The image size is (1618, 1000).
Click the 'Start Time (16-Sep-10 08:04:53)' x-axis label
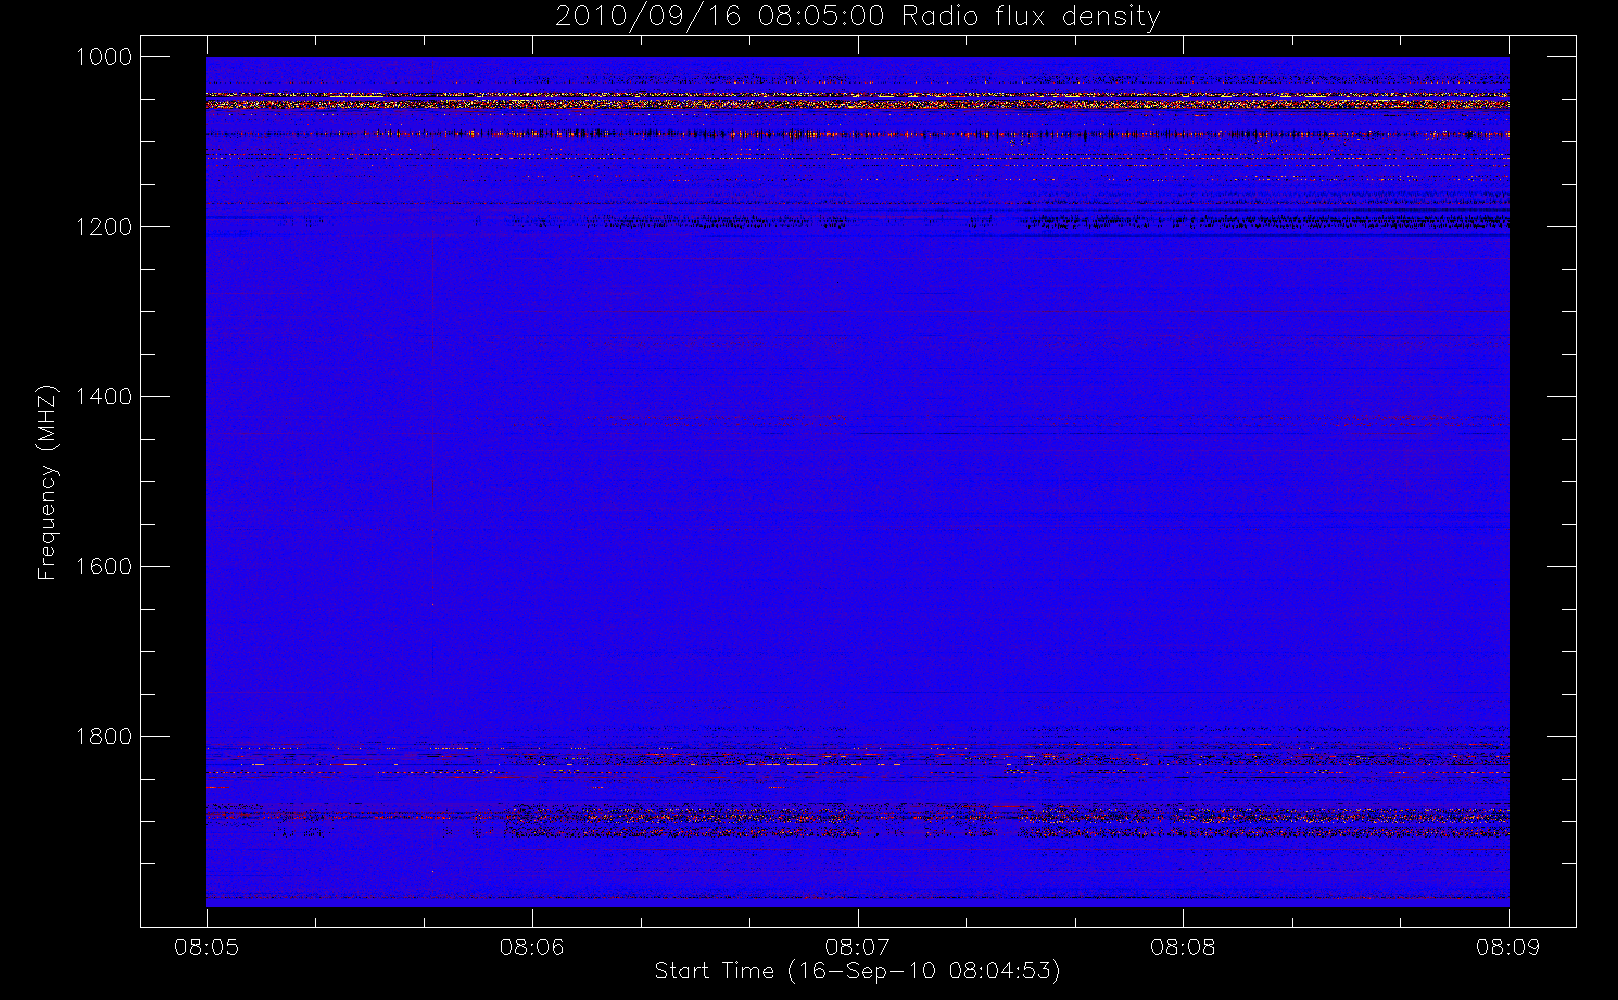[x=857, y=971]
